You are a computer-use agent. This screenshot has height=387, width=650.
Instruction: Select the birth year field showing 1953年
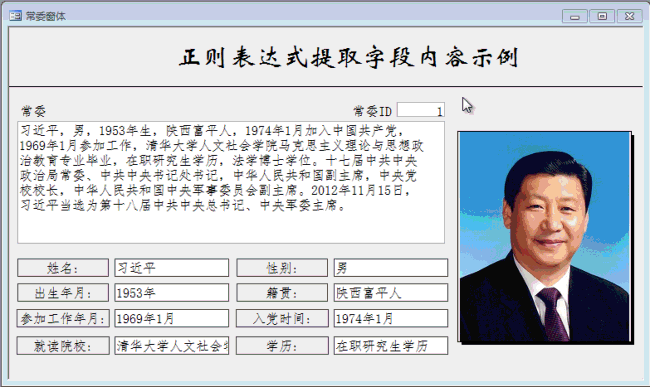[172, 293]
